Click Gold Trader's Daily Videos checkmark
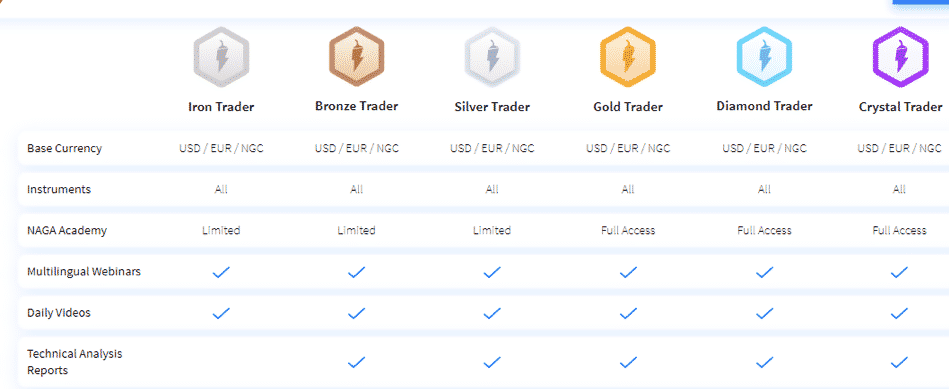 click(x=628, y=313)
